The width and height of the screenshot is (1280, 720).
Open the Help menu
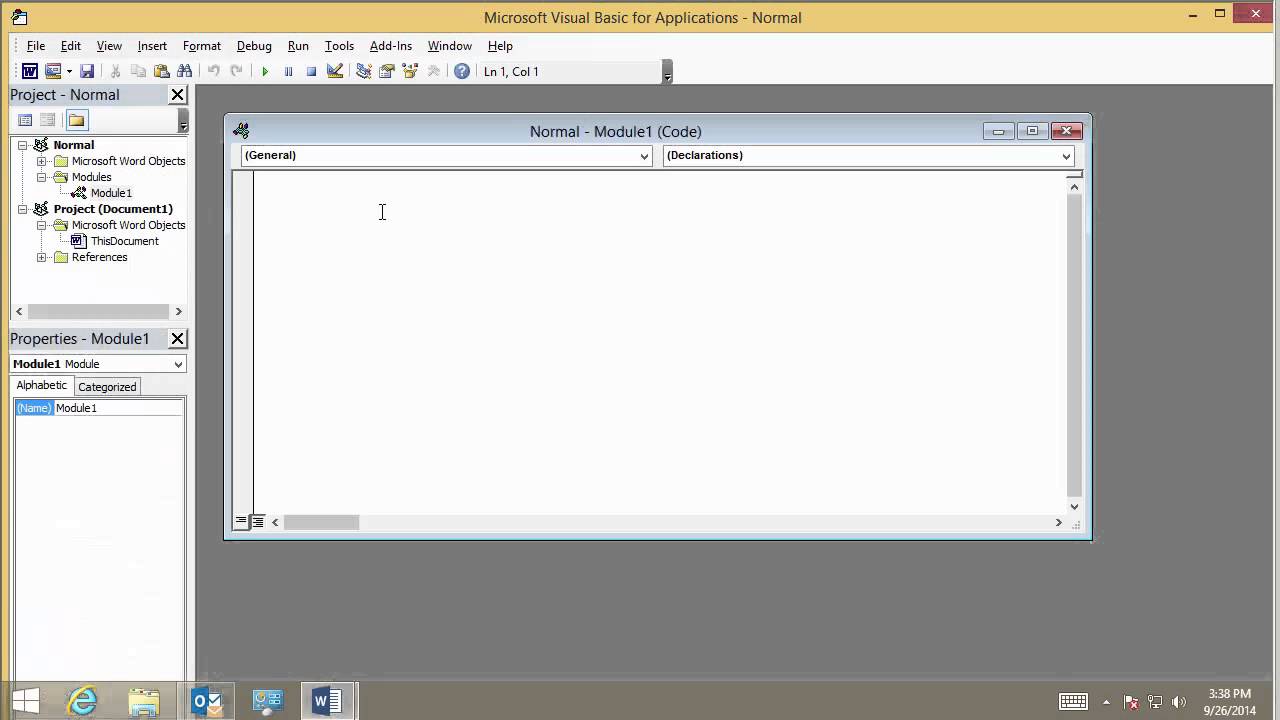(x=500, y=46)
